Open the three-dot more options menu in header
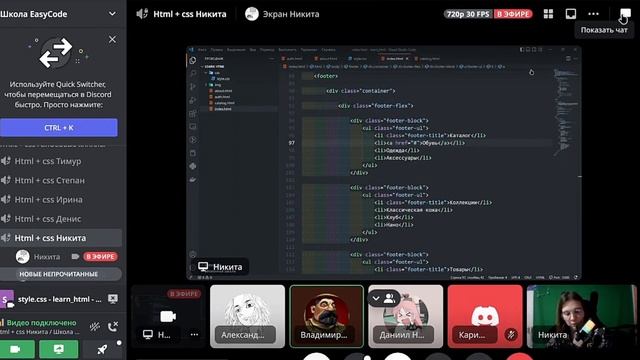 593,14
